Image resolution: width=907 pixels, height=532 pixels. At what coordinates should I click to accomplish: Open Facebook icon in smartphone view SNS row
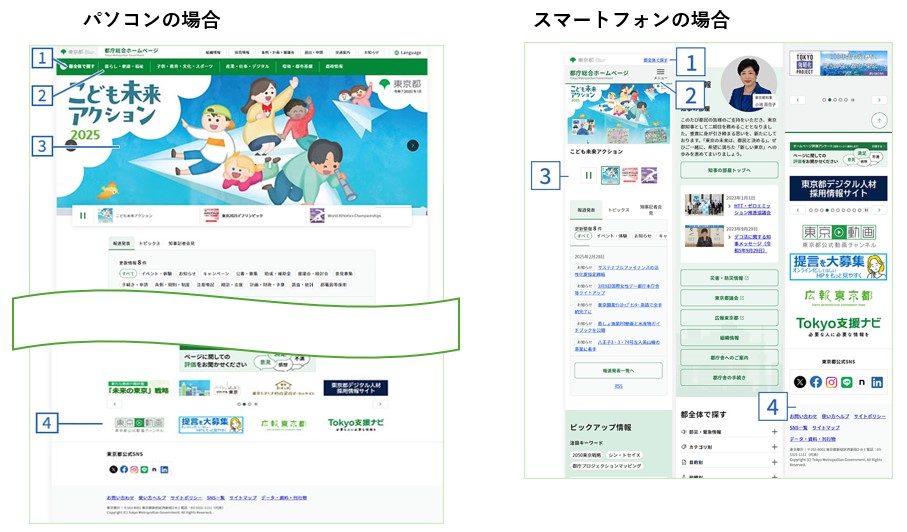816,382
